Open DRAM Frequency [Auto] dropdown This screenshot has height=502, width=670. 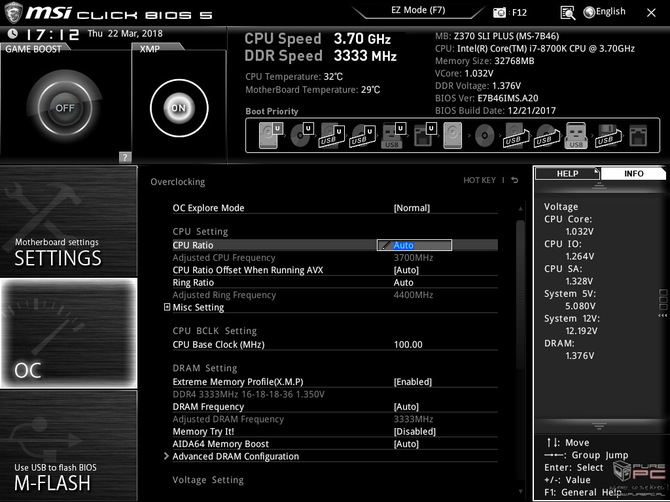tap(406, 406)
